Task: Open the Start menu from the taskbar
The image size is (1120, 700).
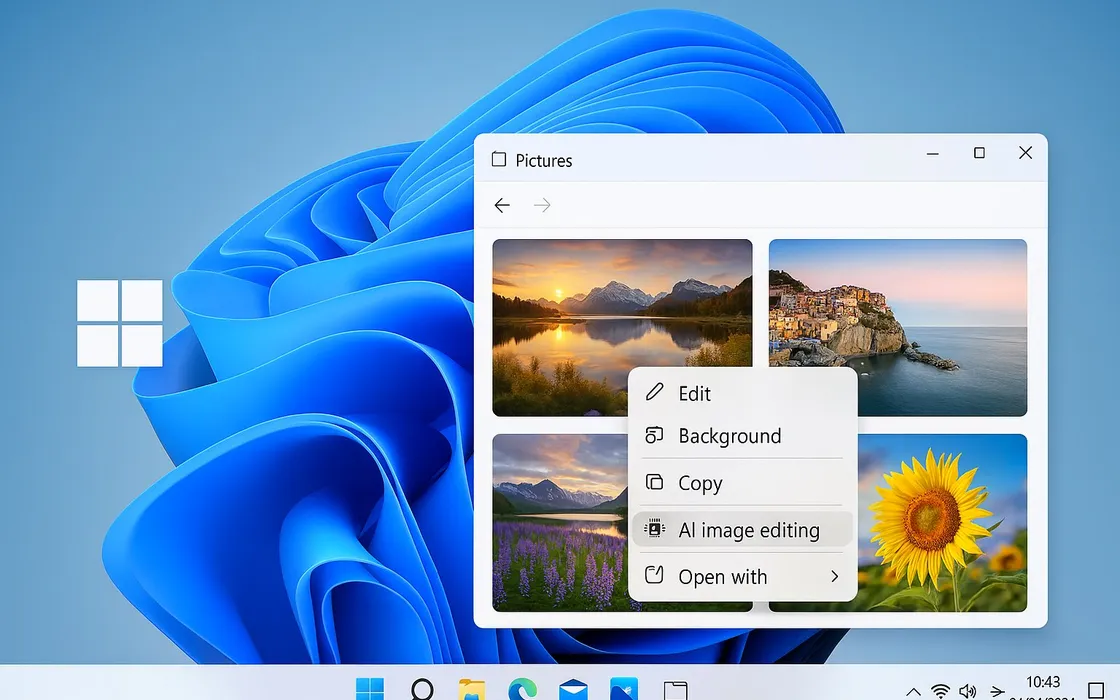Action: pos(370,689)
